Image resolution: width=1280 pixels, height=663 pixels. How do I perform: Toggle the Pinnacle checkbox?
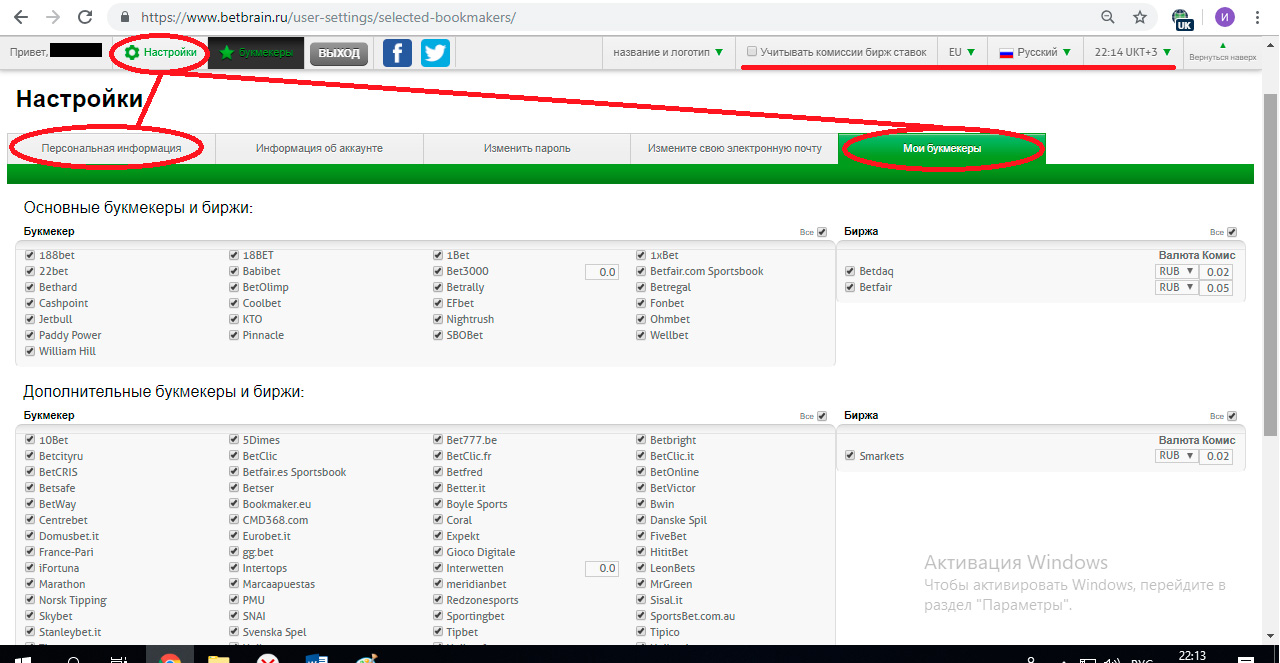[x=234, y=335]
